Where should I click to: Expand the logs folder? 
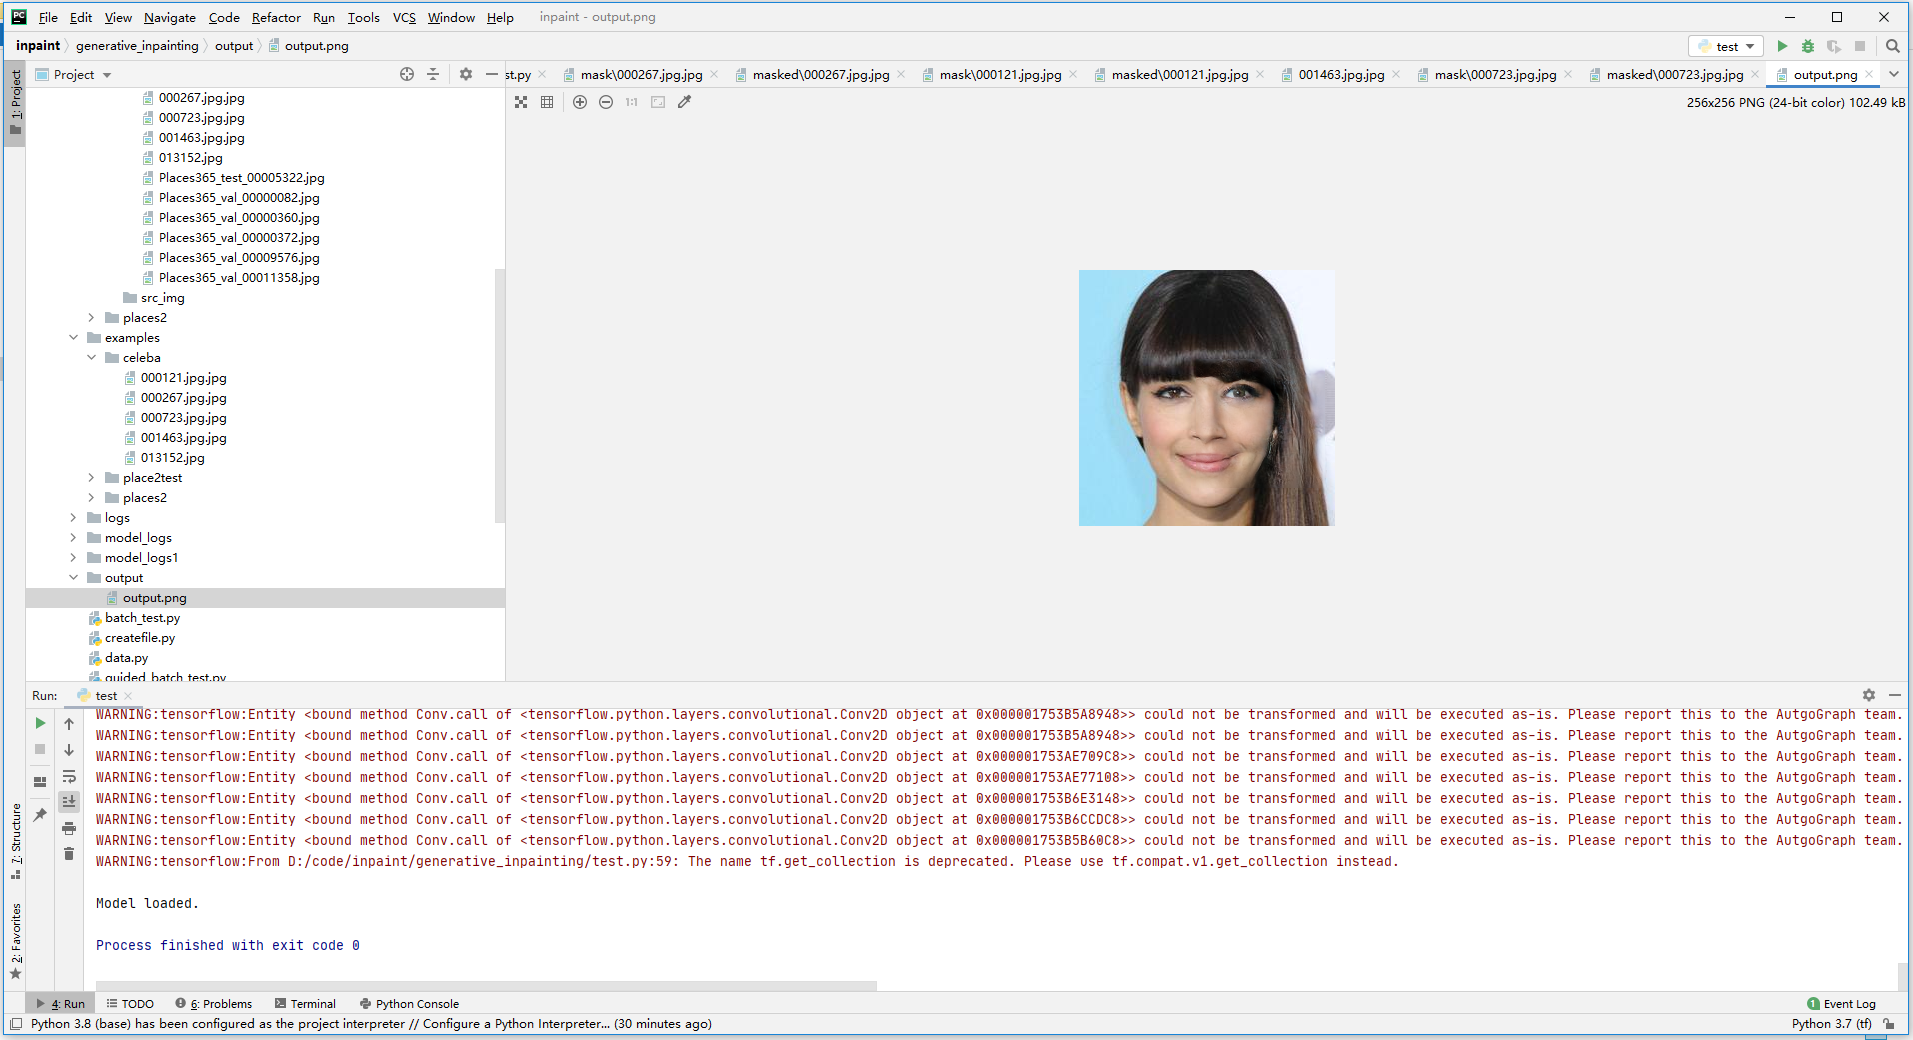coord(73,518)
